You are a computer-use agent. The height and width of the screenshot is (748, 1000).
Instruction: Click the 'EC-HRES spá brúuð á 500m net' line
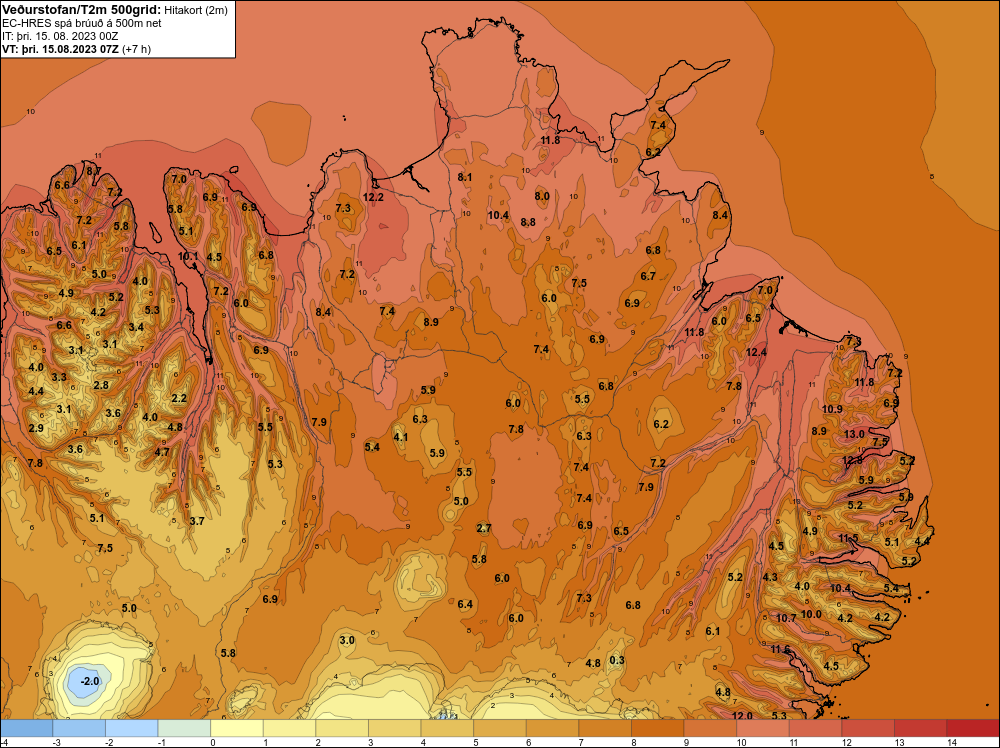82,23
